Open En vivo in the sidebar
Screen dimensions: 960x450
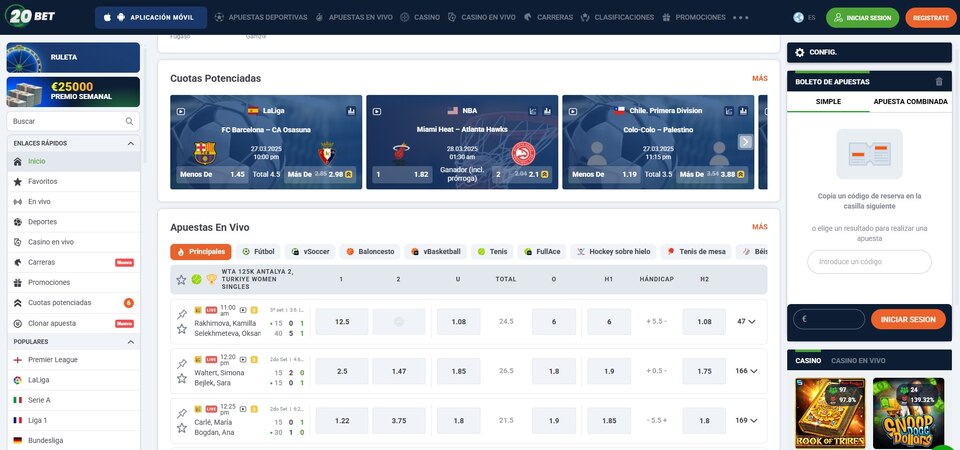[73, 201]
